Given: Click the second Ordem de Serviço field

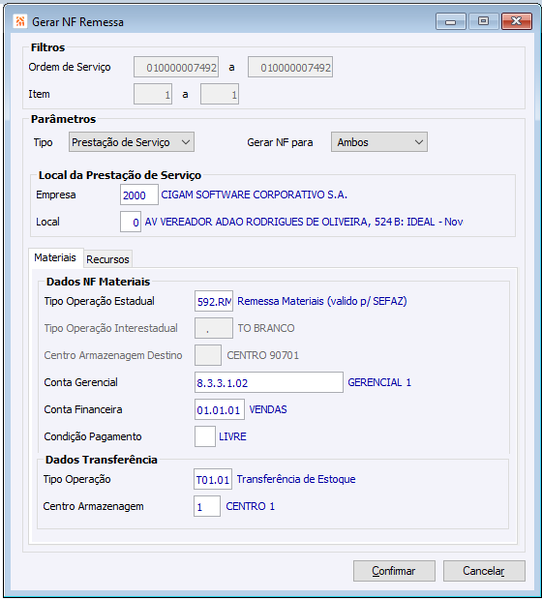Looking at the screenshot, I should point(290,67).
